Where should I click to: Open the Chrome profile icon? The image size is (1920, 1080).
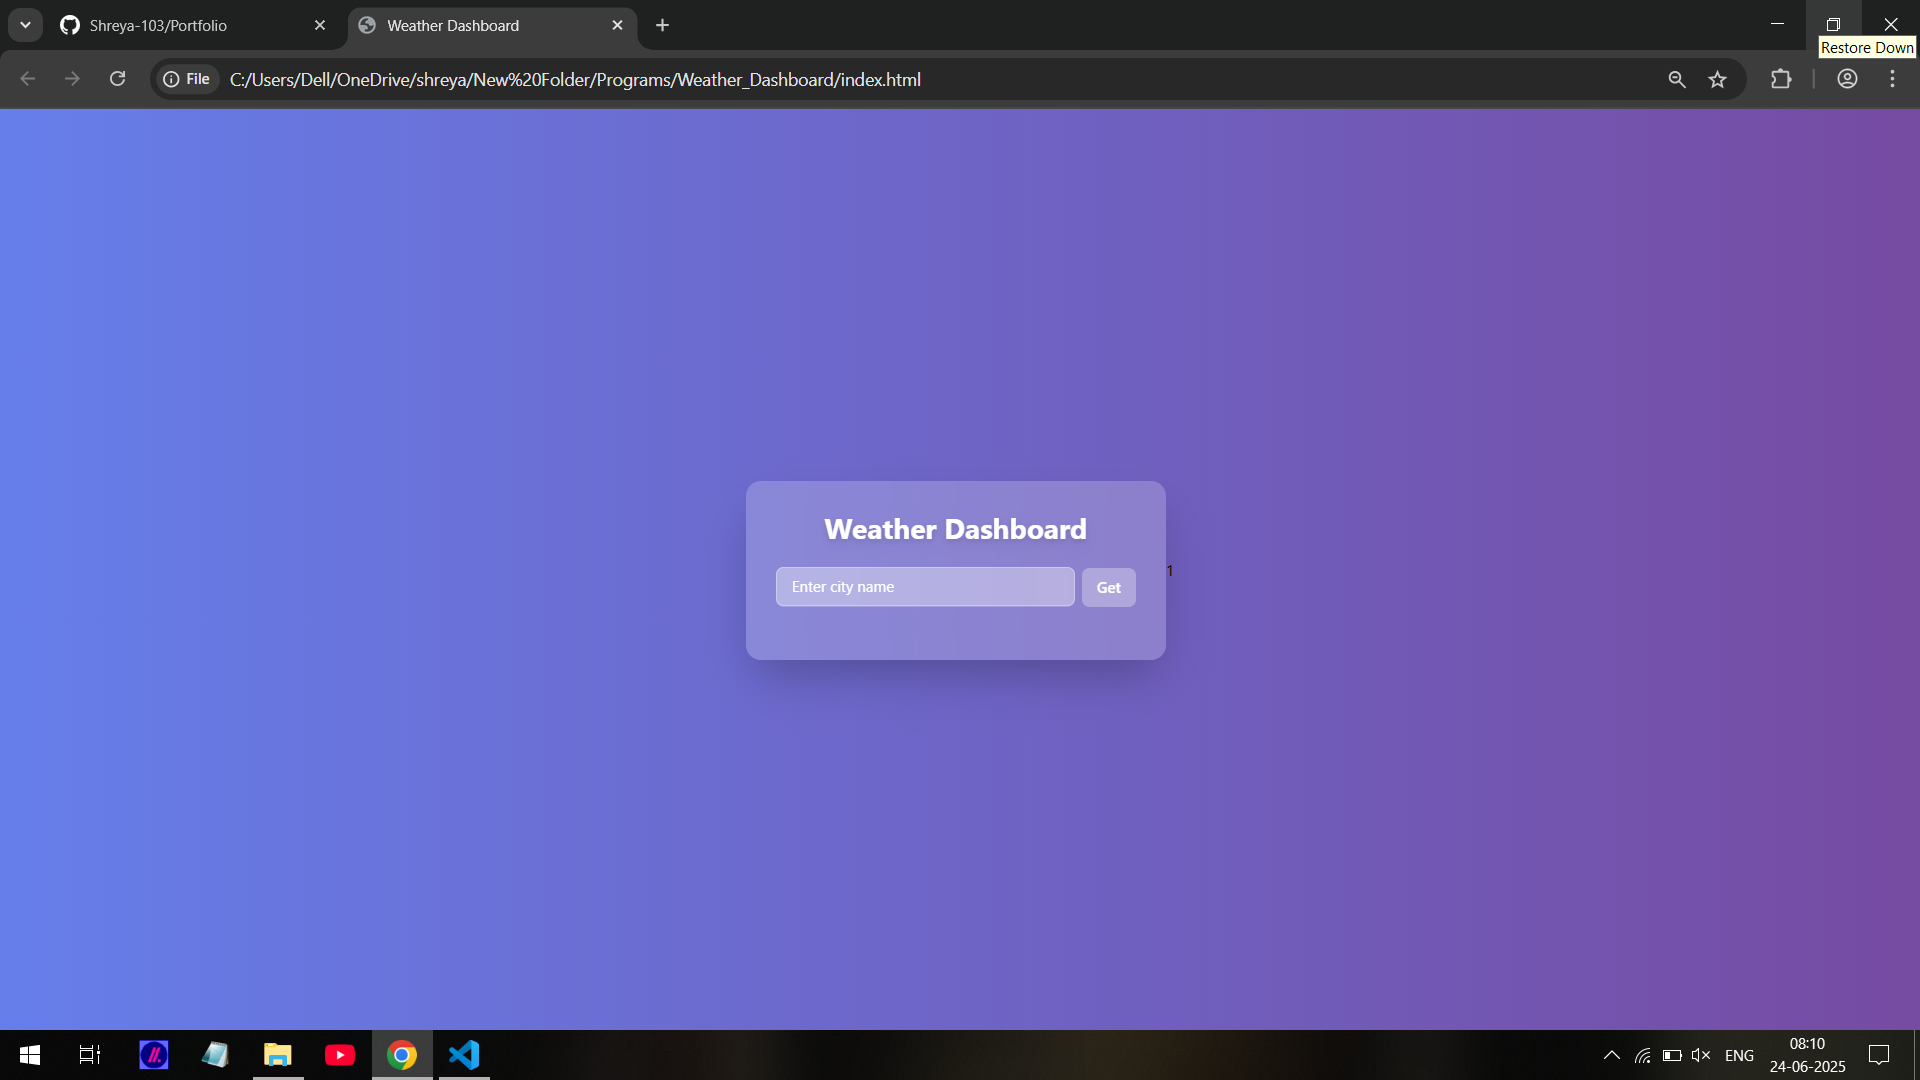[1847, 79]
